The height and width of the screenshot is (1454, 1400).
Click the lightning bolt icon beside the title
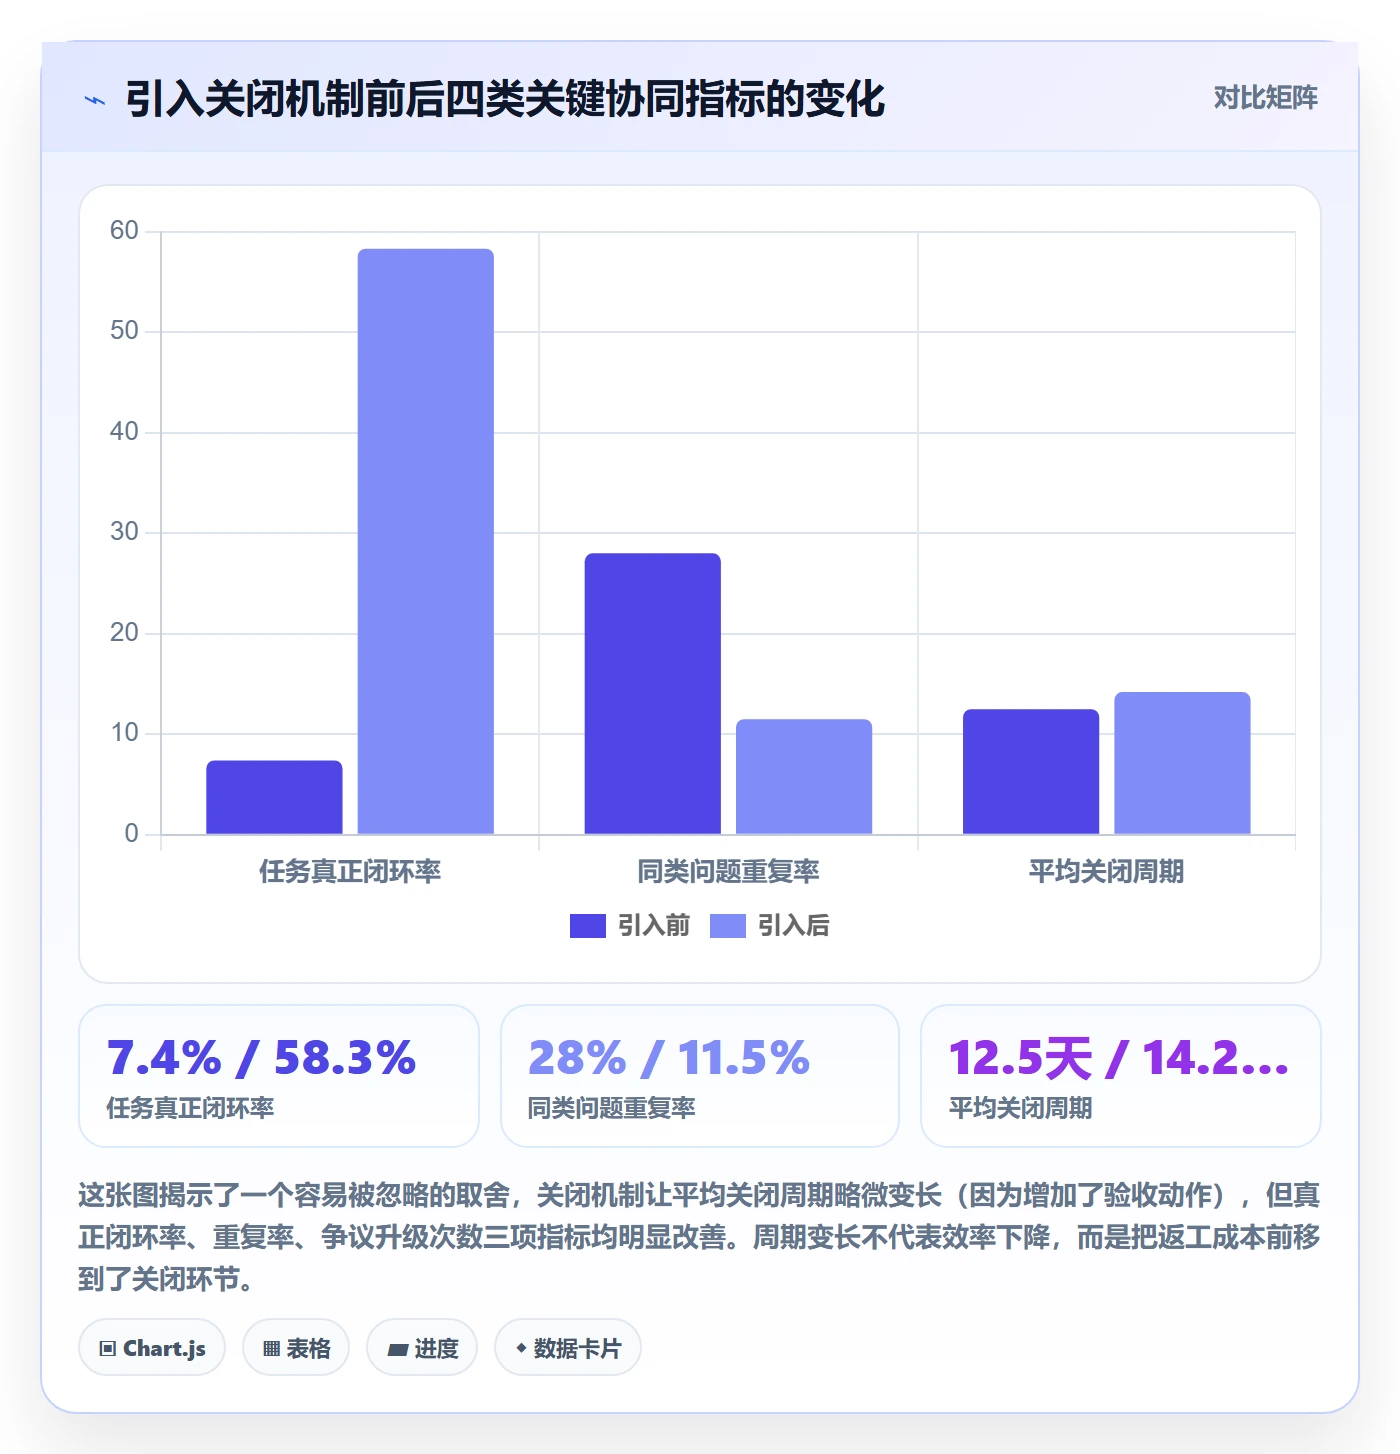(95, 100)
